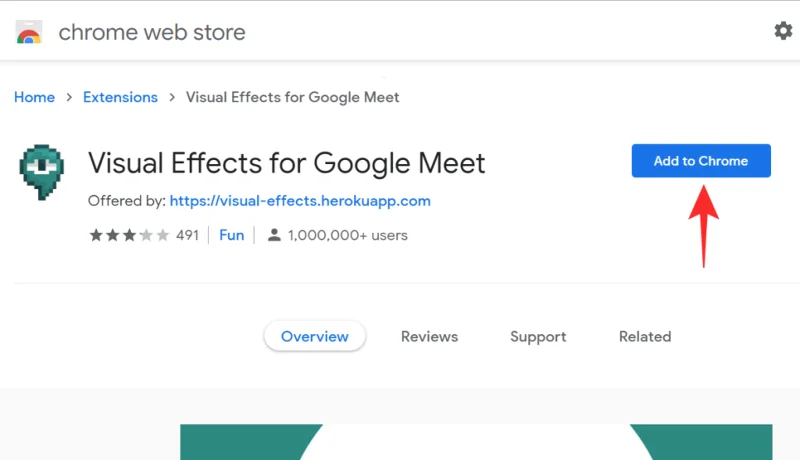Click the extension preview image below the tabs
The width and height of the screenshot is (800, 460).
click(x=476, y=442)
